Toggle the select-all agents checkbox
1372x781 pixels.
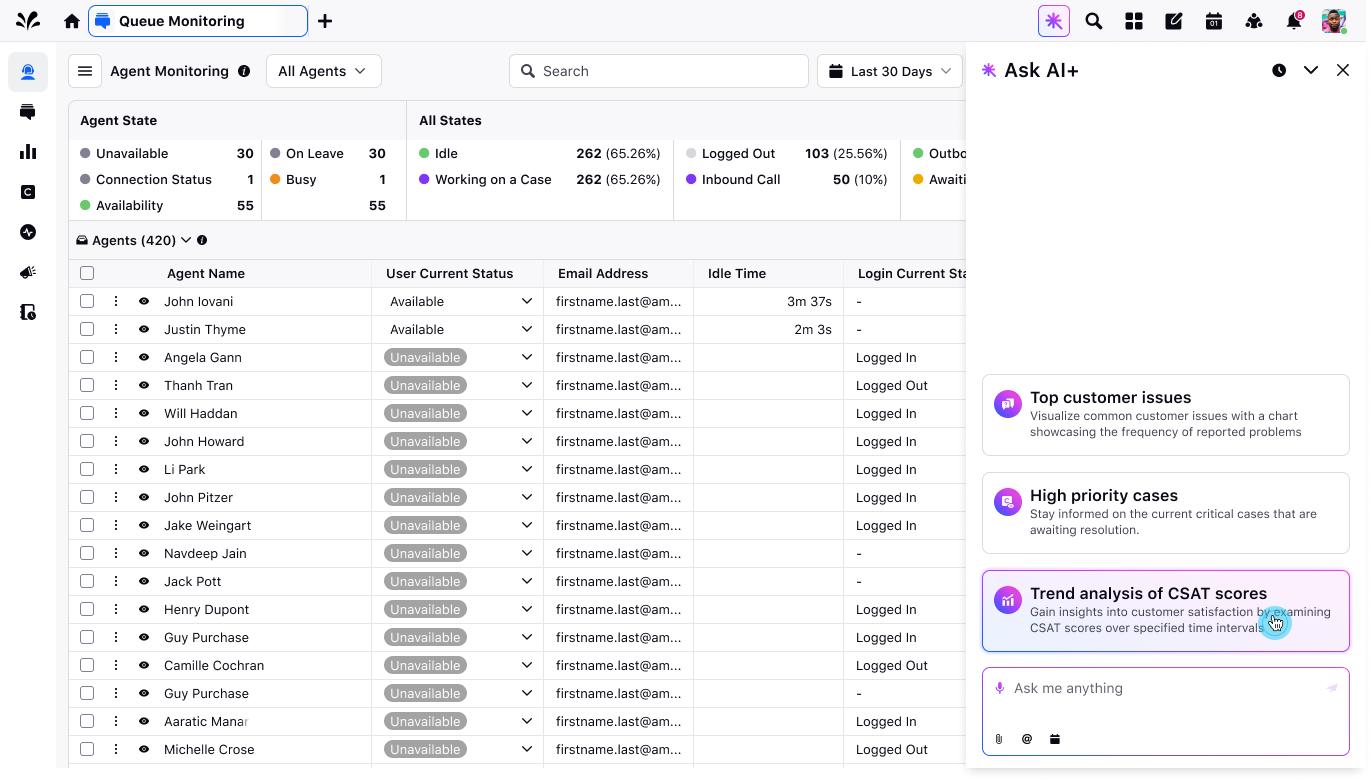point(87,273)
